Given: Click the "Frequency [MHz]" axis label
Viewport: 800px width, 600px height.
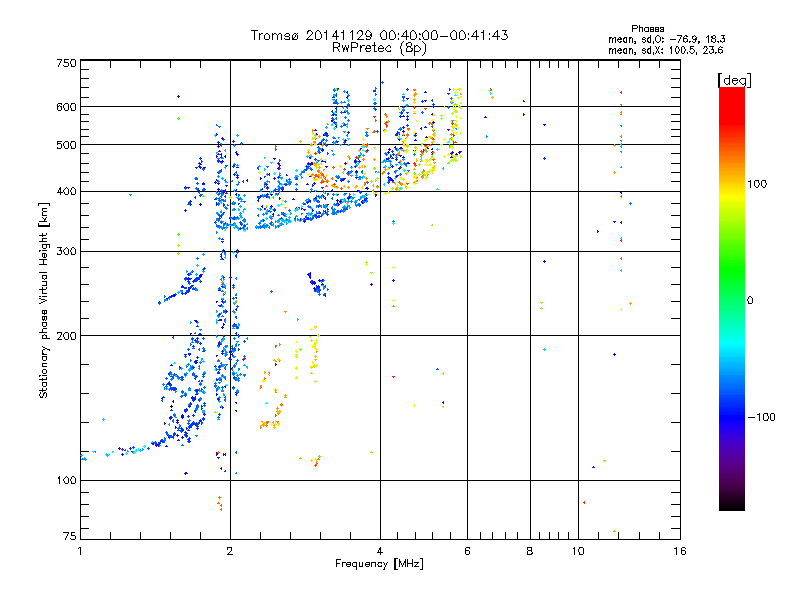Looking at the screenshot, I should coord(379,564).
